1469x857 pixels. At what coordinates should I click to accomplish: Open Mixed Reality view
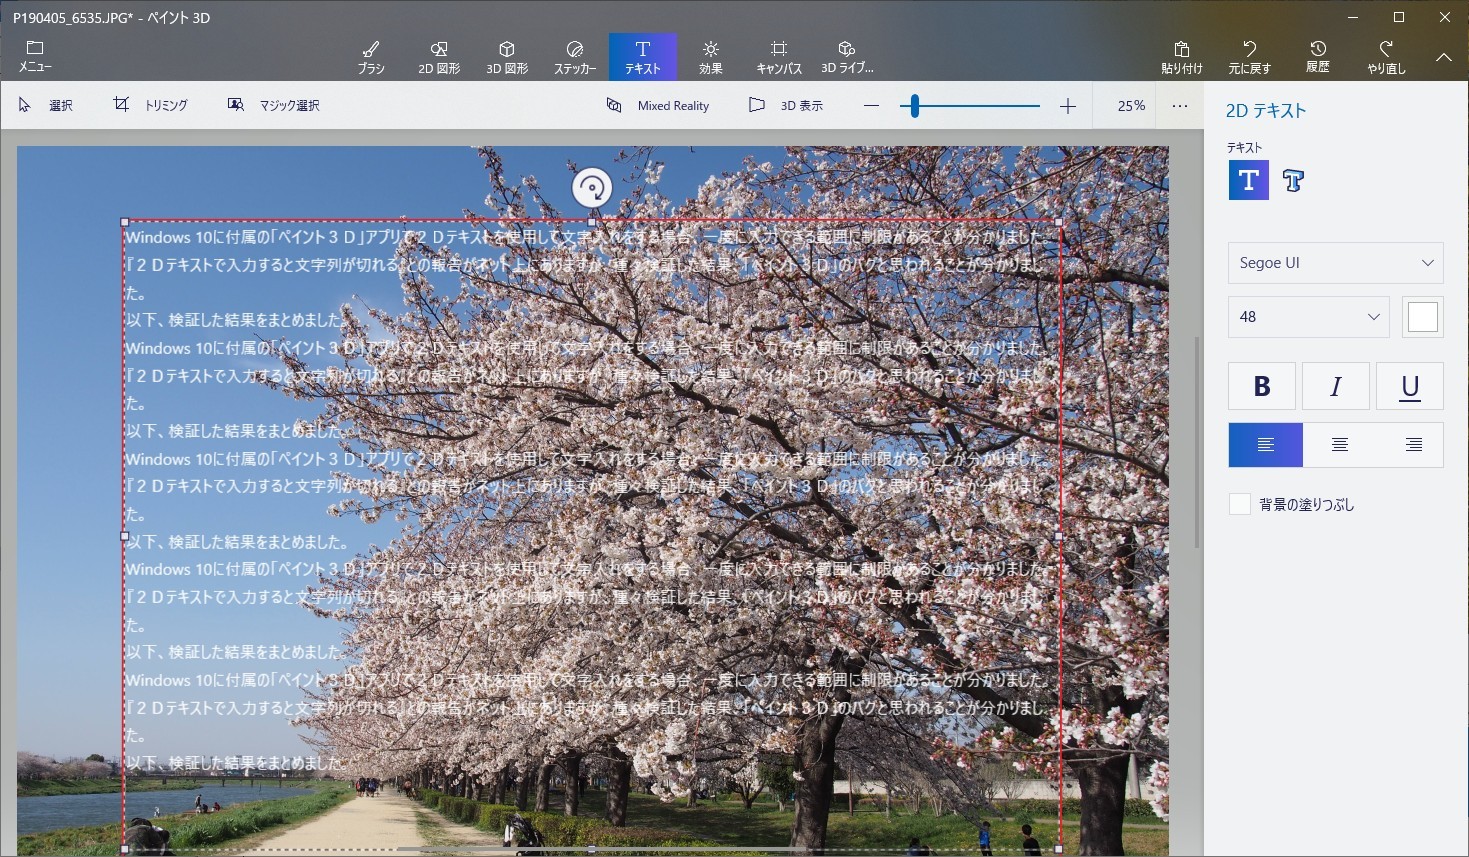point(658,105)
